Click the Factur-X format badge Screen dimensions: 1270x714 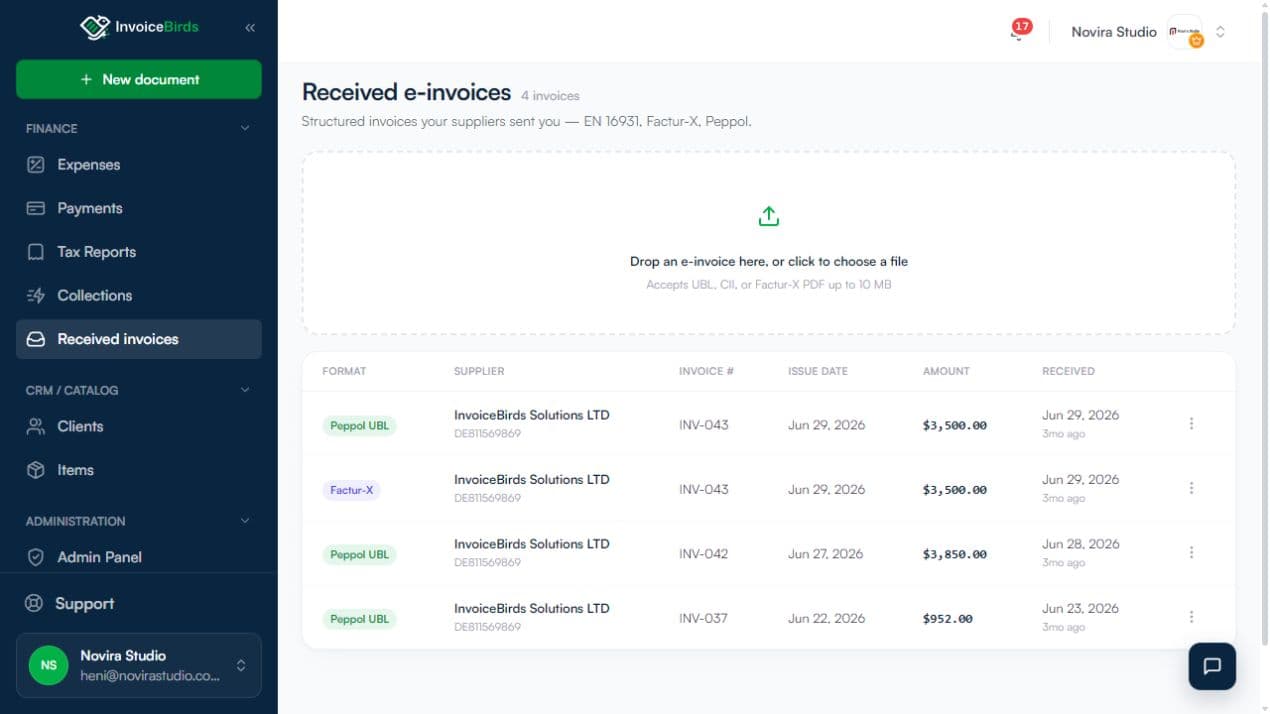[x=351, y=490]
